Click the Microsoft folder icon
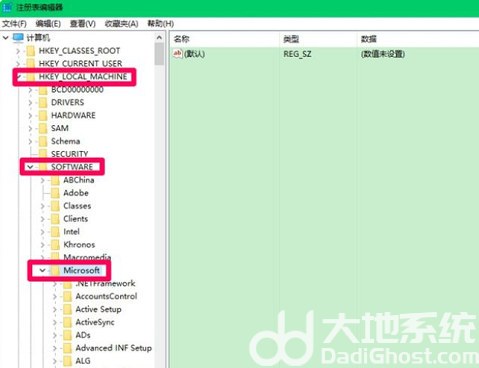This screenshot has width=479, height=368. coord(55,270)
